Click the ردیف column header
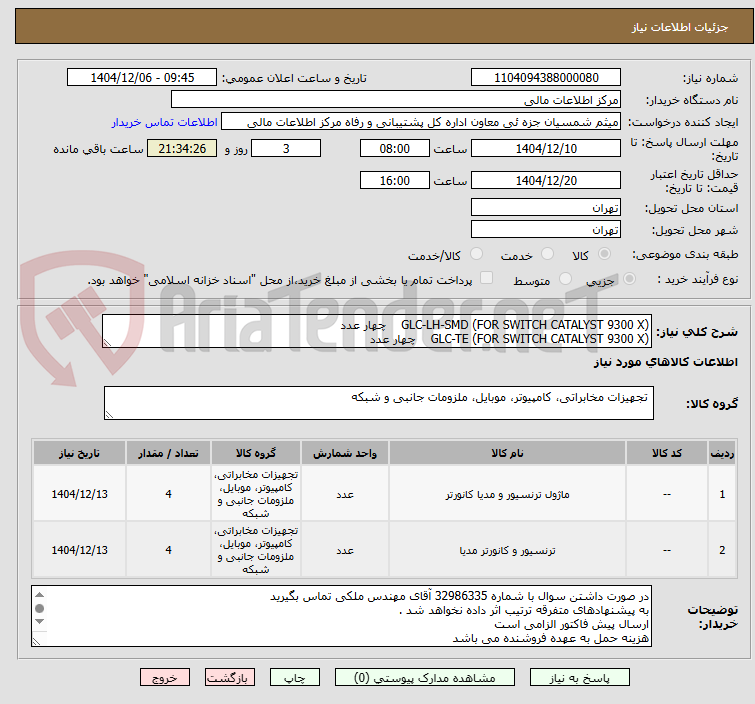 point(722,453)
